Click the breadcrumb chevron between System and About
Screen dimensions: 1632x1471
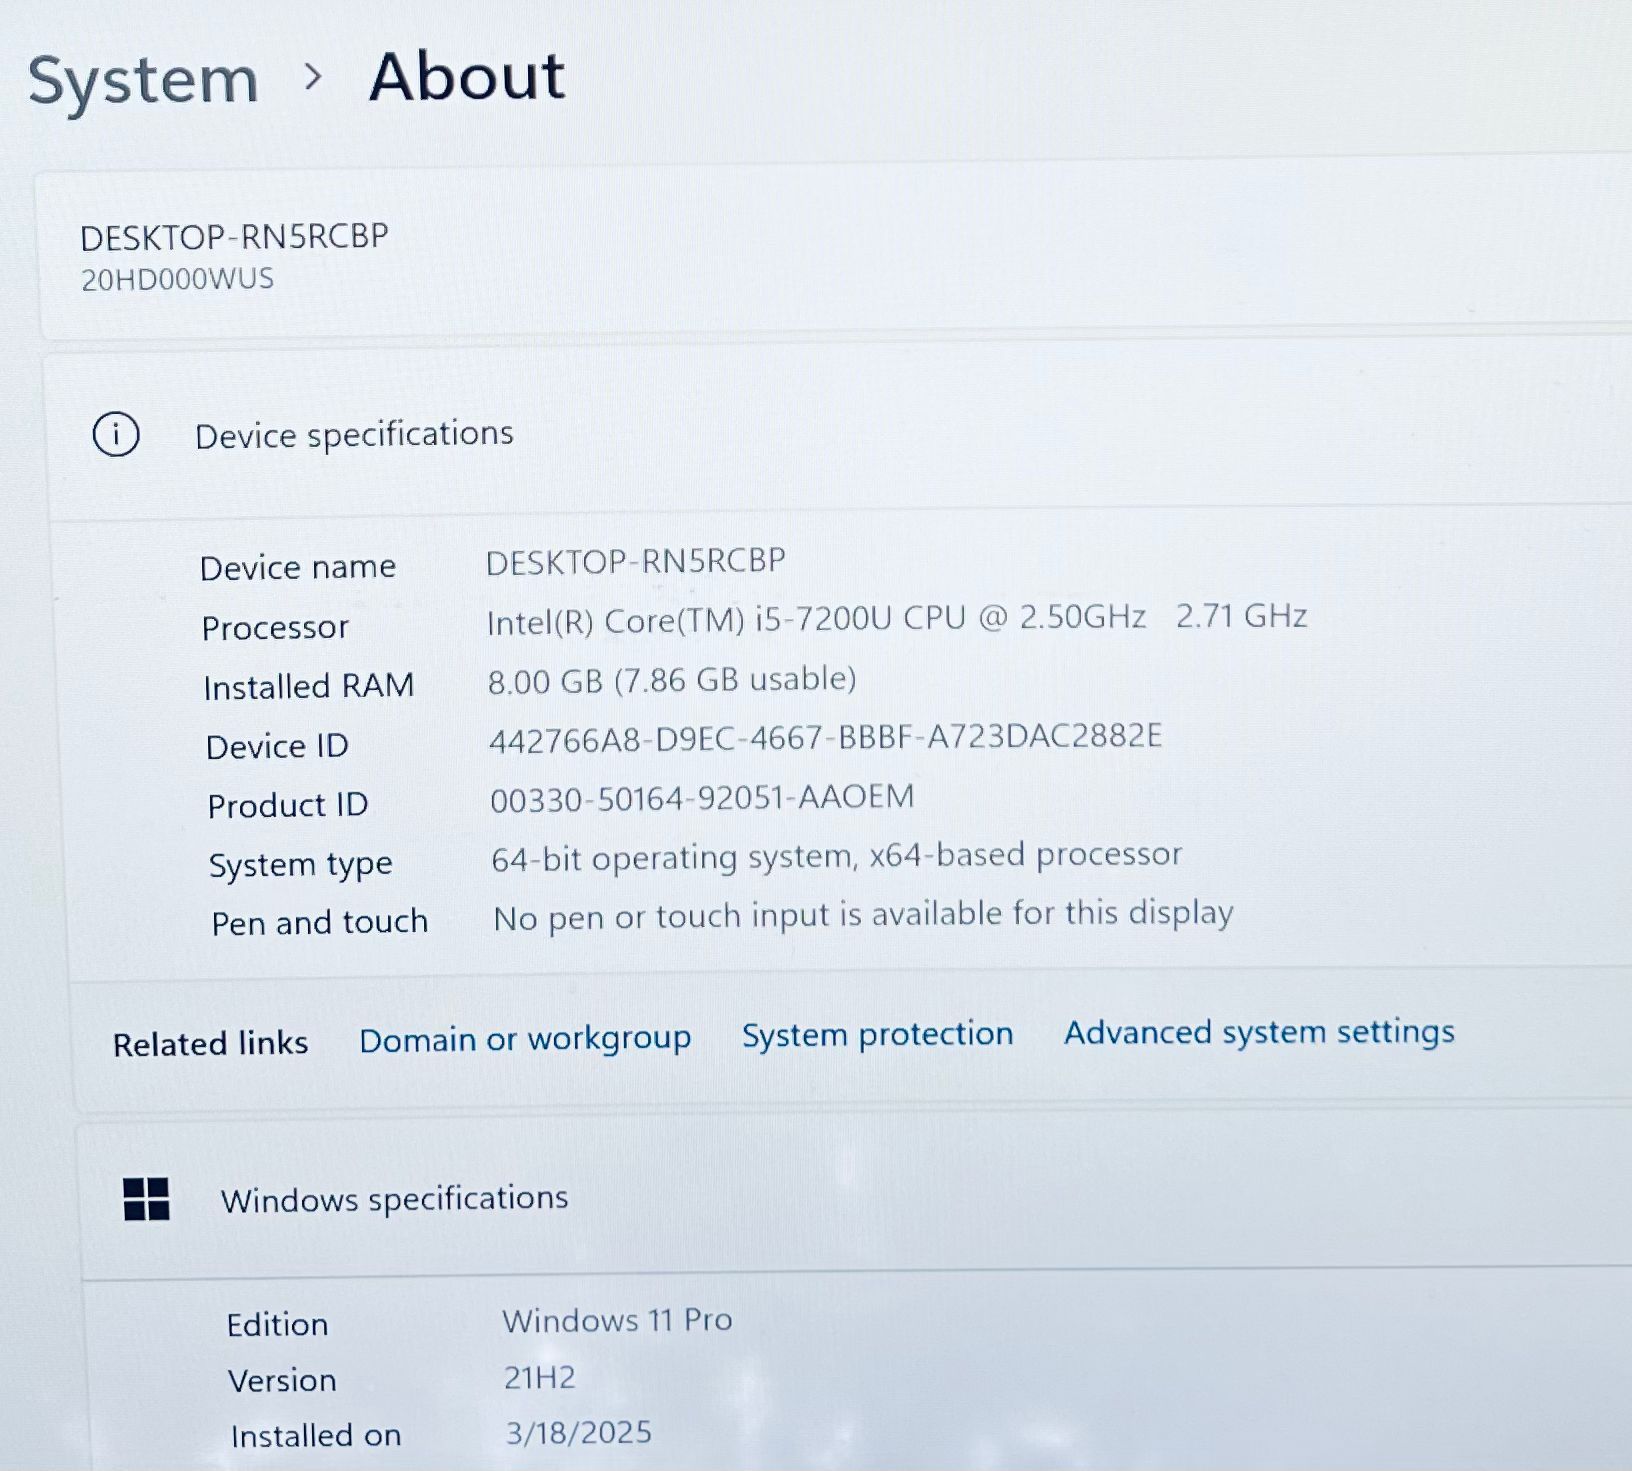tap(313, 77)
